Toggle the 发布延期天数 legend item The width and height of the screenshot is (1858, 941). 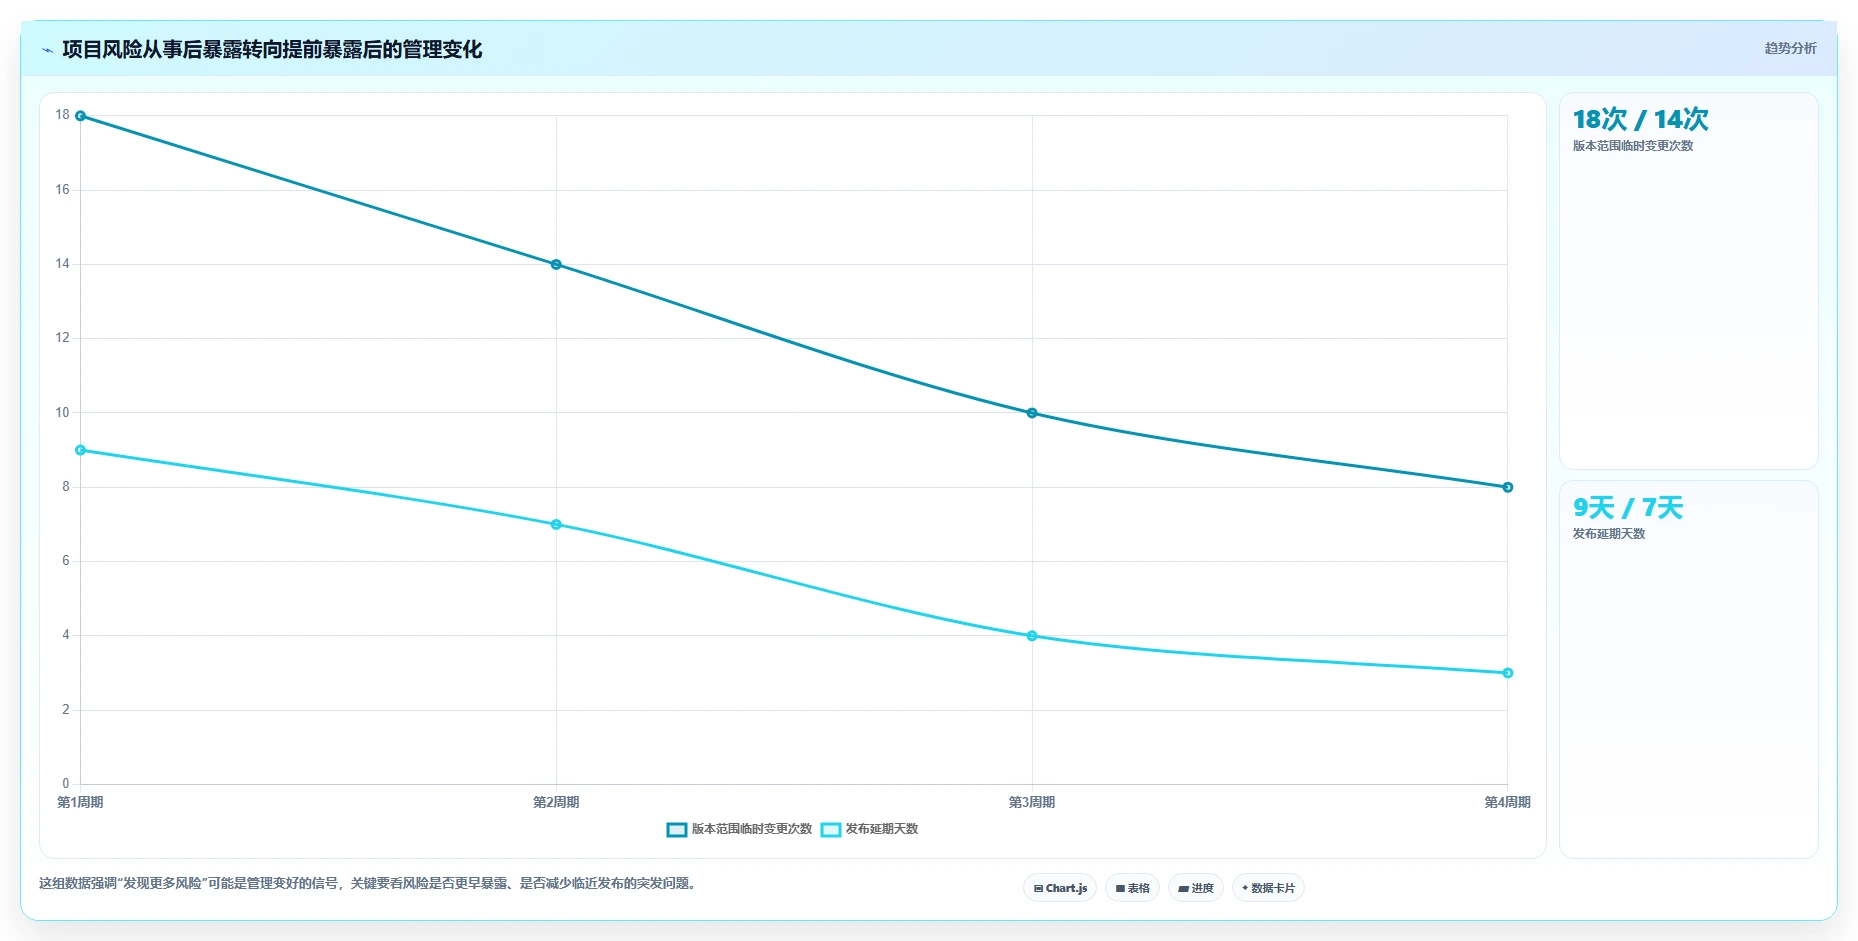tap(869, 829)
